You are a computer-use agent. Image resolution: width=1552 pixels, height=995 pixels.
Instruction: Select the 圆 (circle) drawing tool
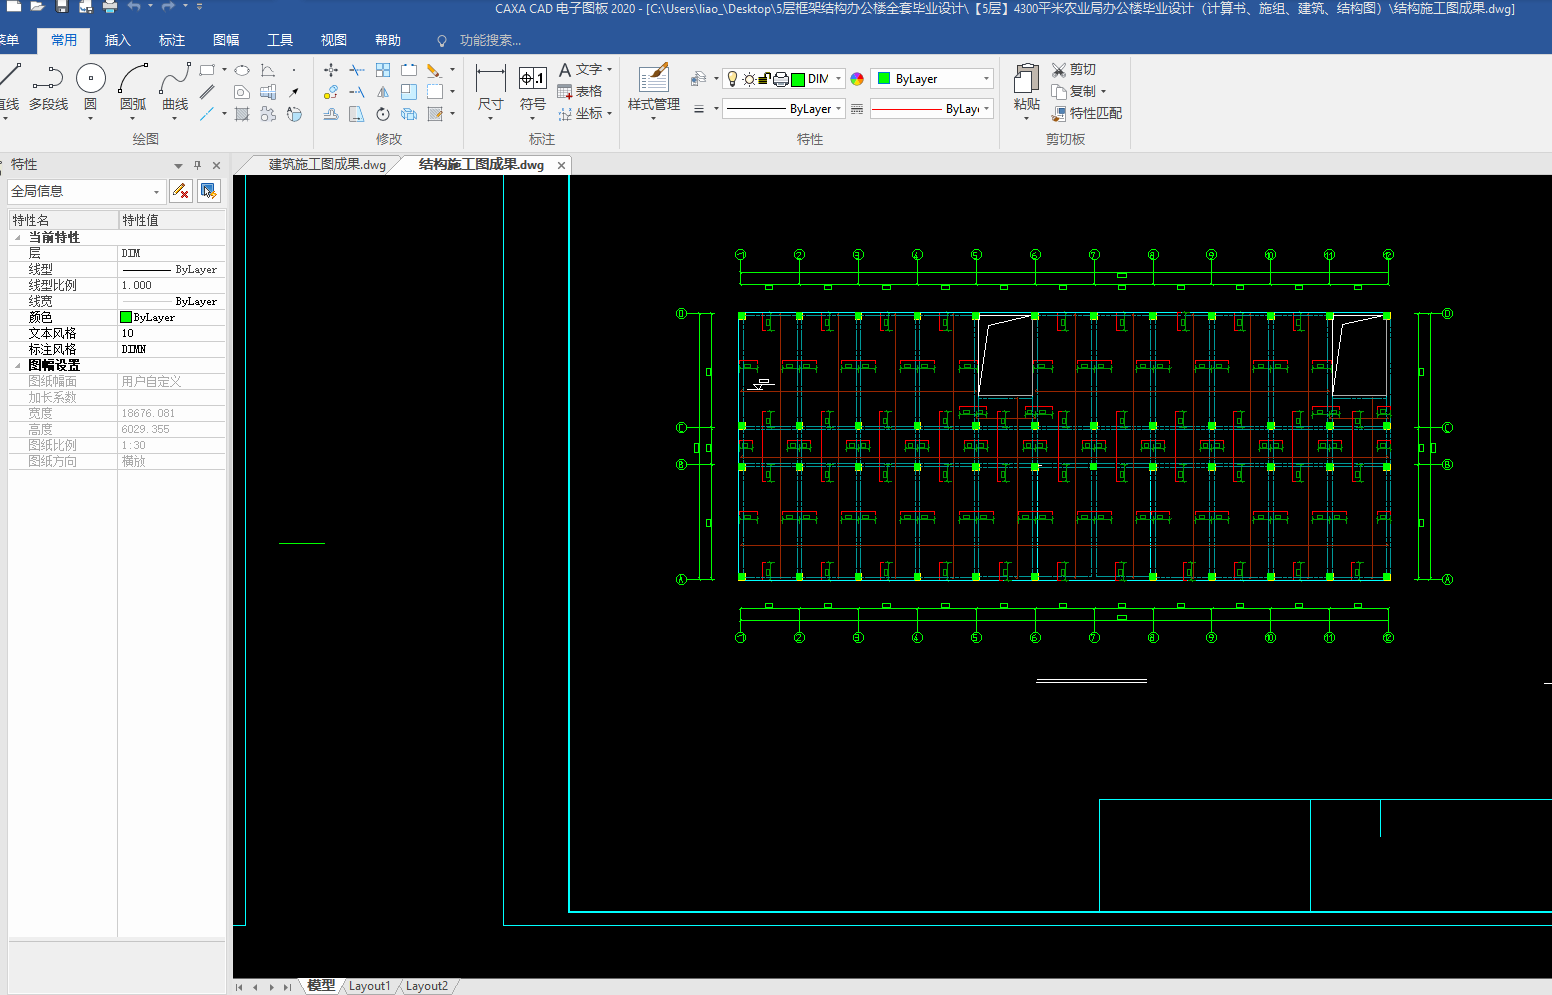point(90,79)
